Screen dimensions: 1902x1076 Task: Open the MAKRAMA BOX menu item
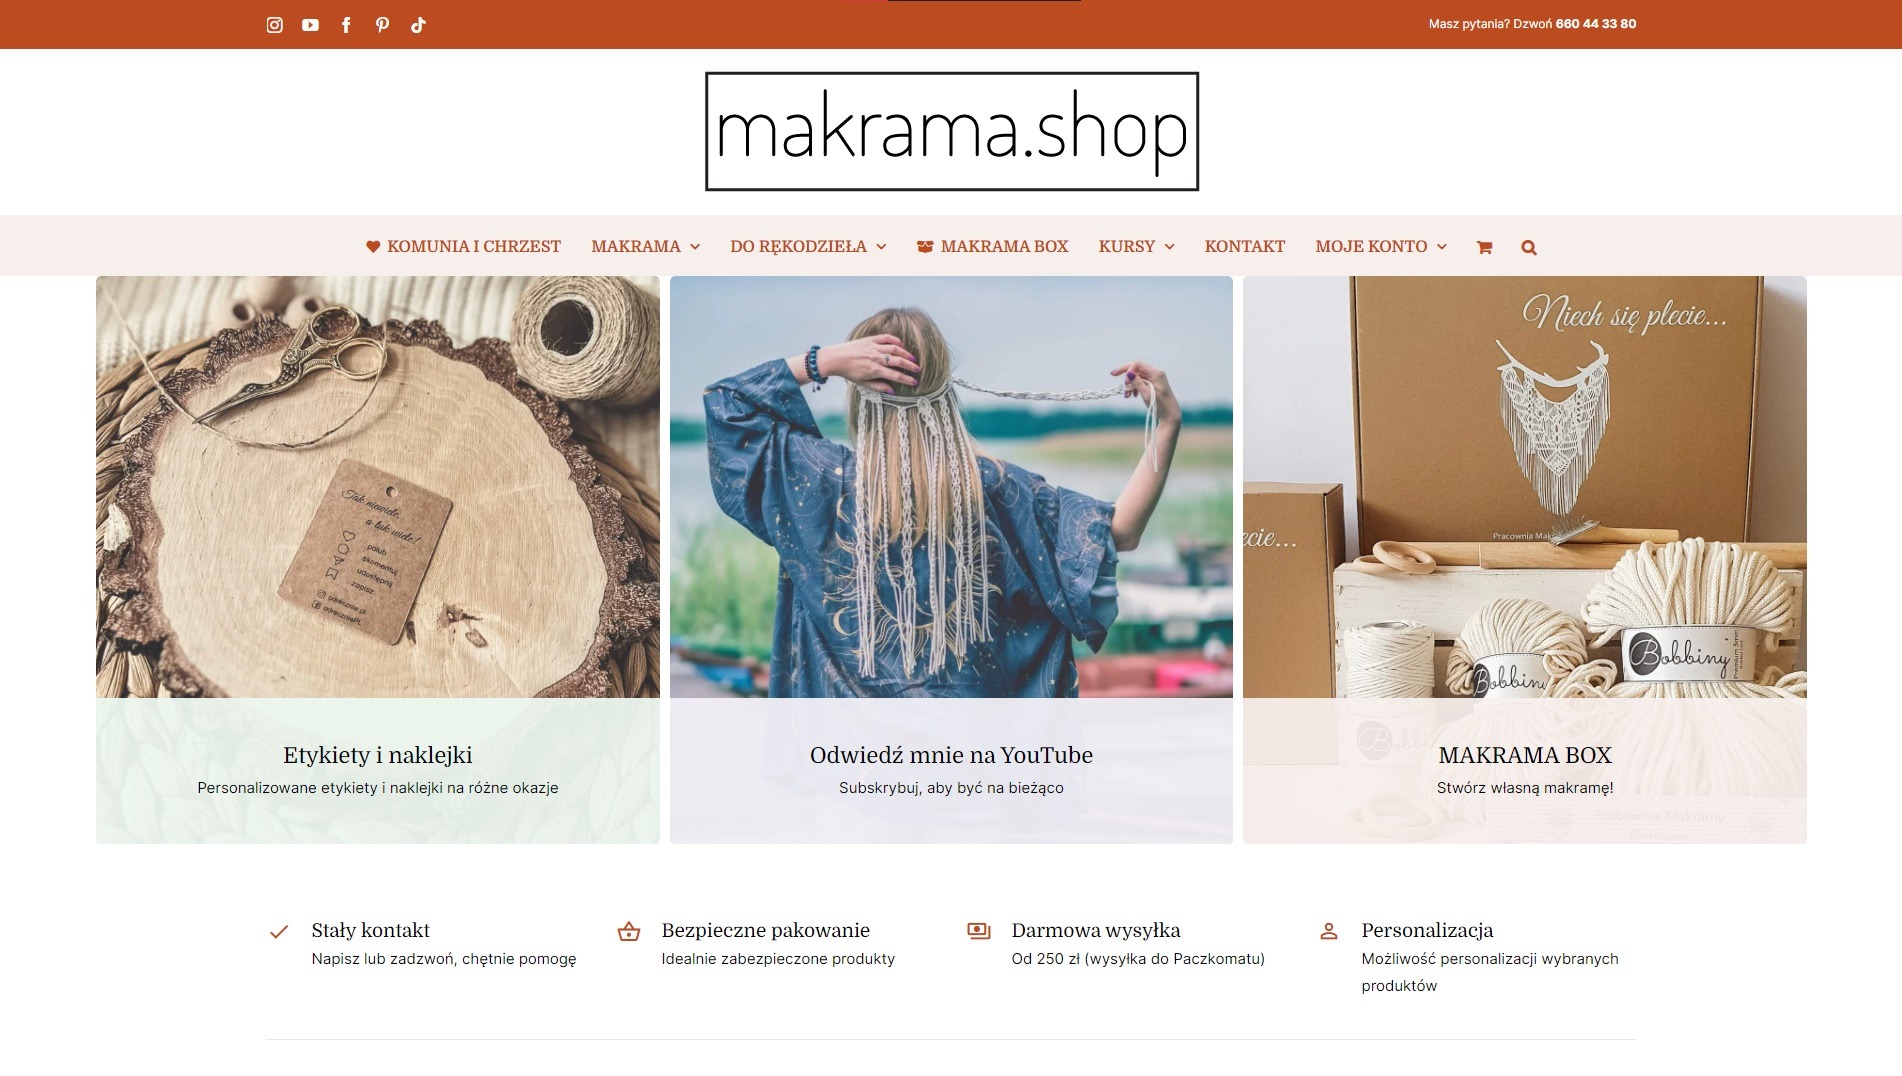(1004, 246)
